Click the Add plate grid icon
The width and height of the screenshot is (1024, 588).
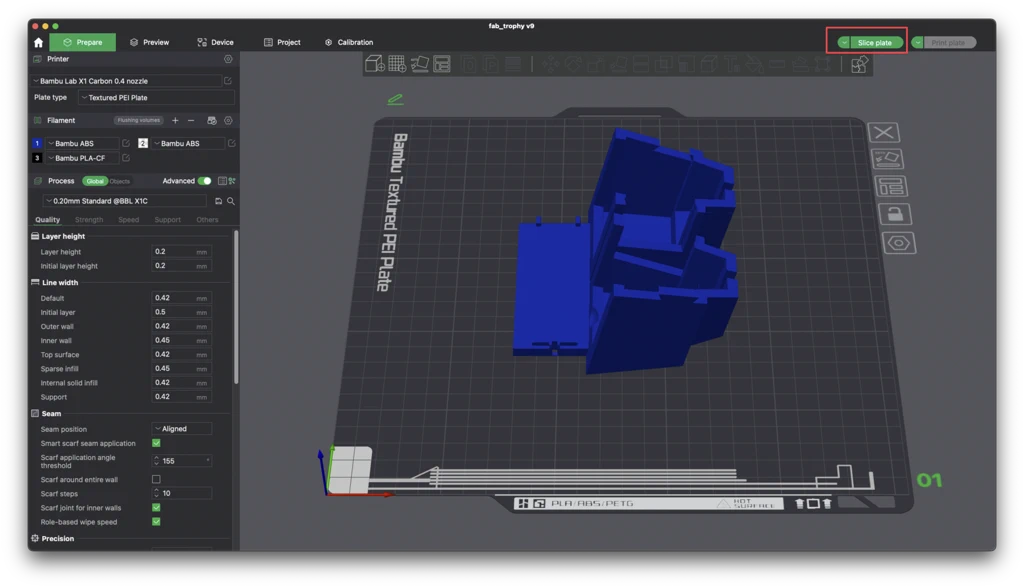pos(396,64)
